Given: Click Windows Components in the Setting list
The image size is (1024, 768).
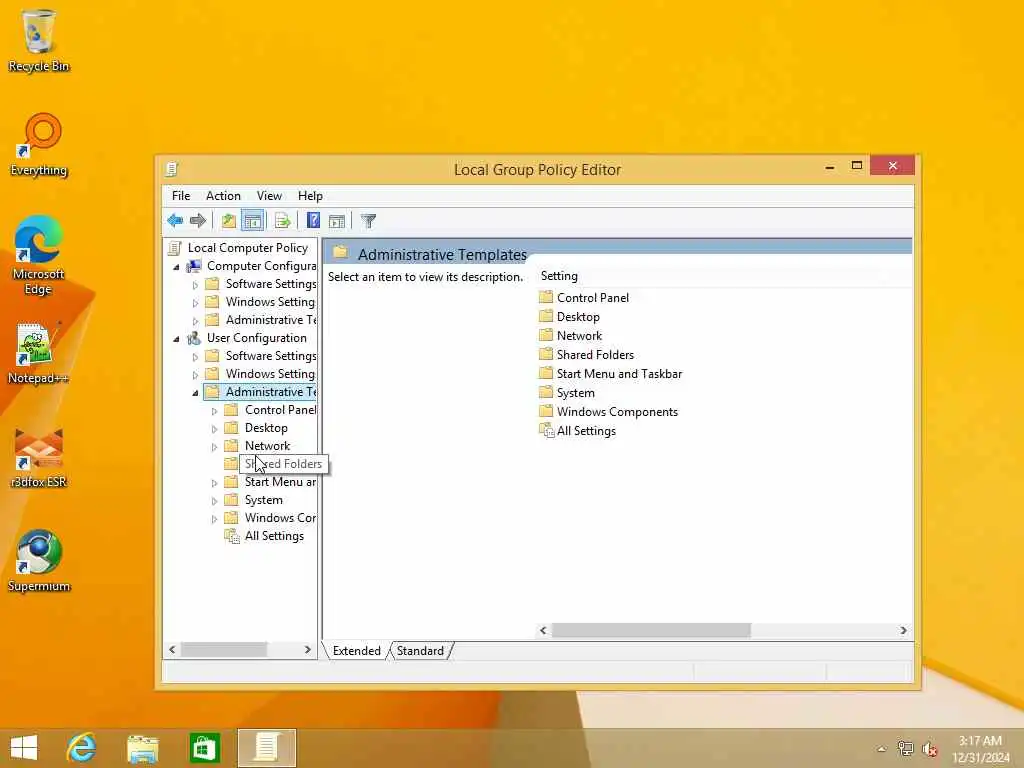Looking at the screenshot, I should (617, 411).
